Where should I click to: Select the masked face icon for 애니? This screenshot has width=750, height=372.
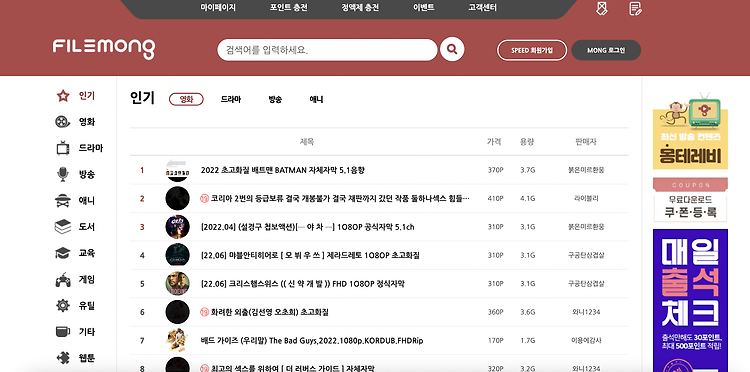(63, 200)
